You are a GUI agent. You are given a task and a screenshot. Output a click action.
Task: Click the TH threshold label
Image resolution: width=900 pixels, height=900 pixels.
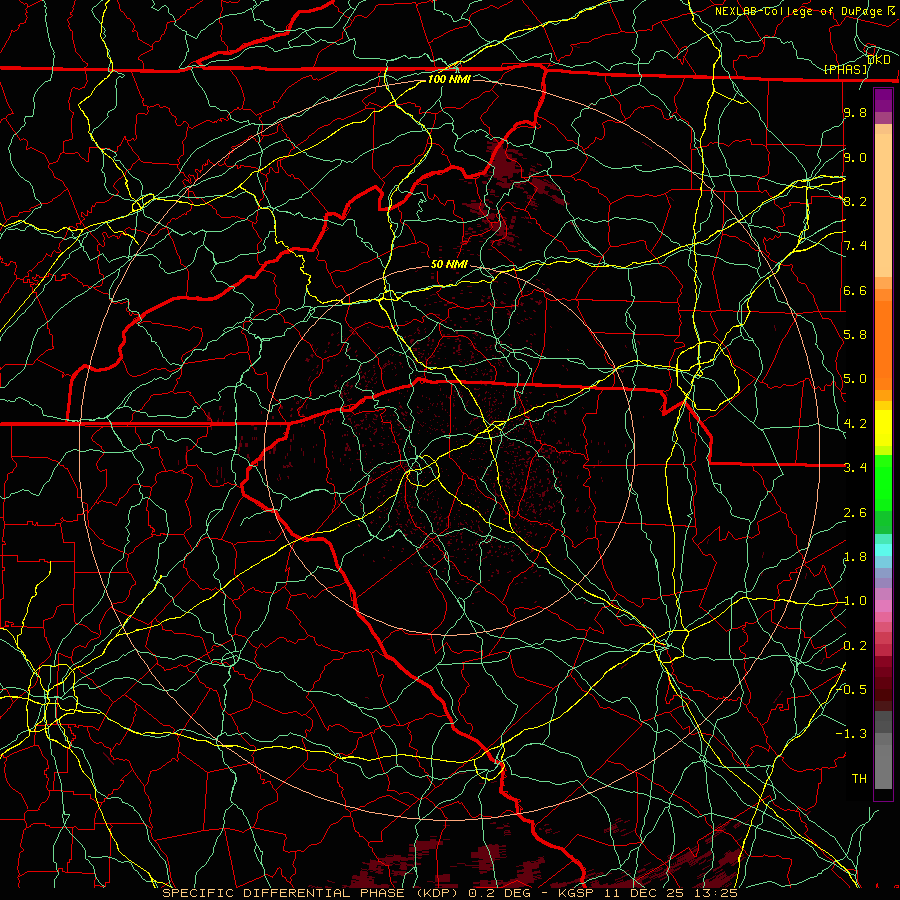[859, 779]
